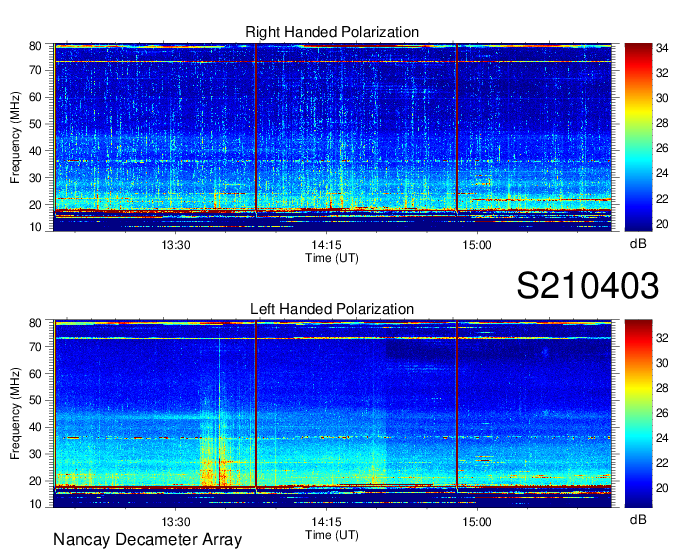Click the bottom plot's dB colorbar
This screenshot has width=680, height=552.
pyautogui.click(x=638, y=414)
